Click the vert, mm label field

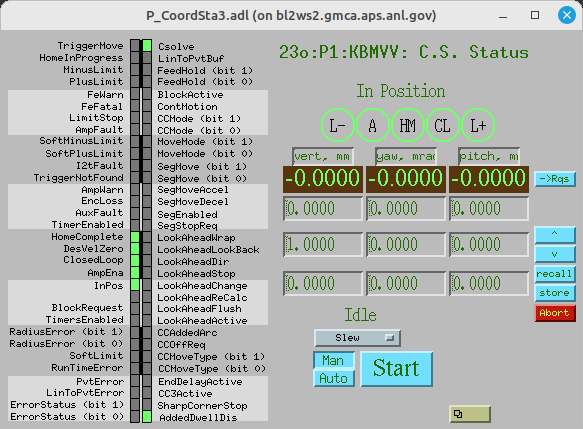tap(322, 156)
